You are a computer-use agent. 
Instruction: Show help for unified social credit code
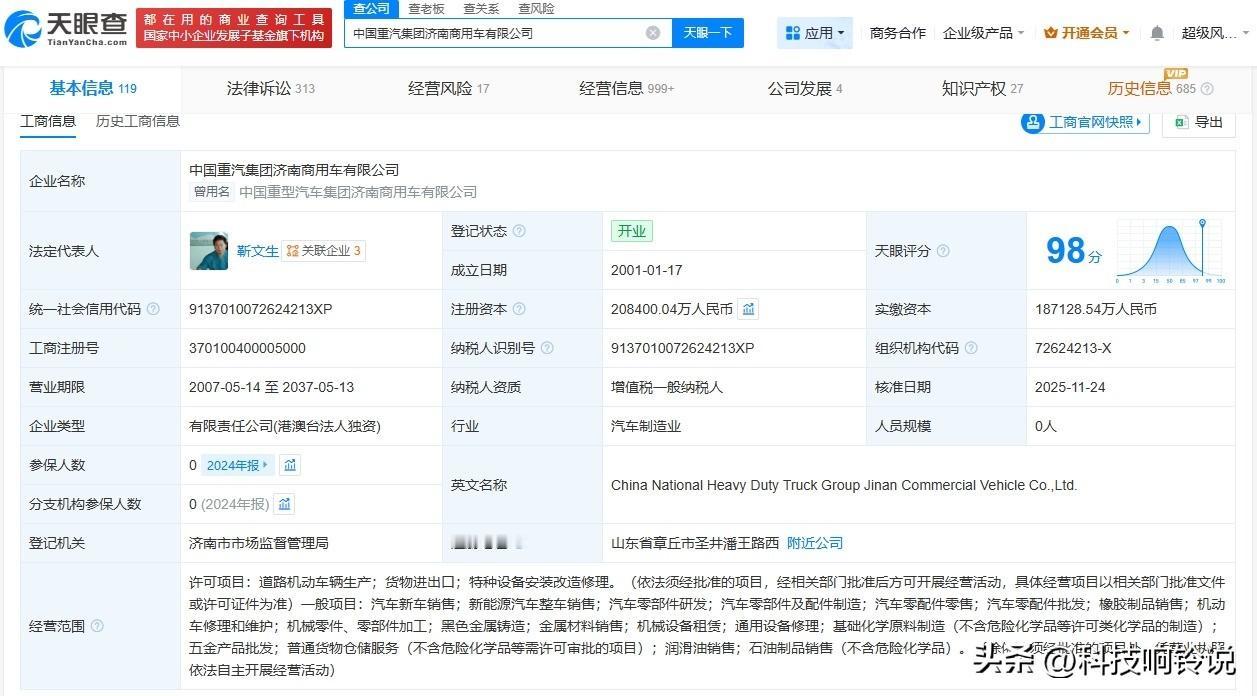click(x=153, y=309)
